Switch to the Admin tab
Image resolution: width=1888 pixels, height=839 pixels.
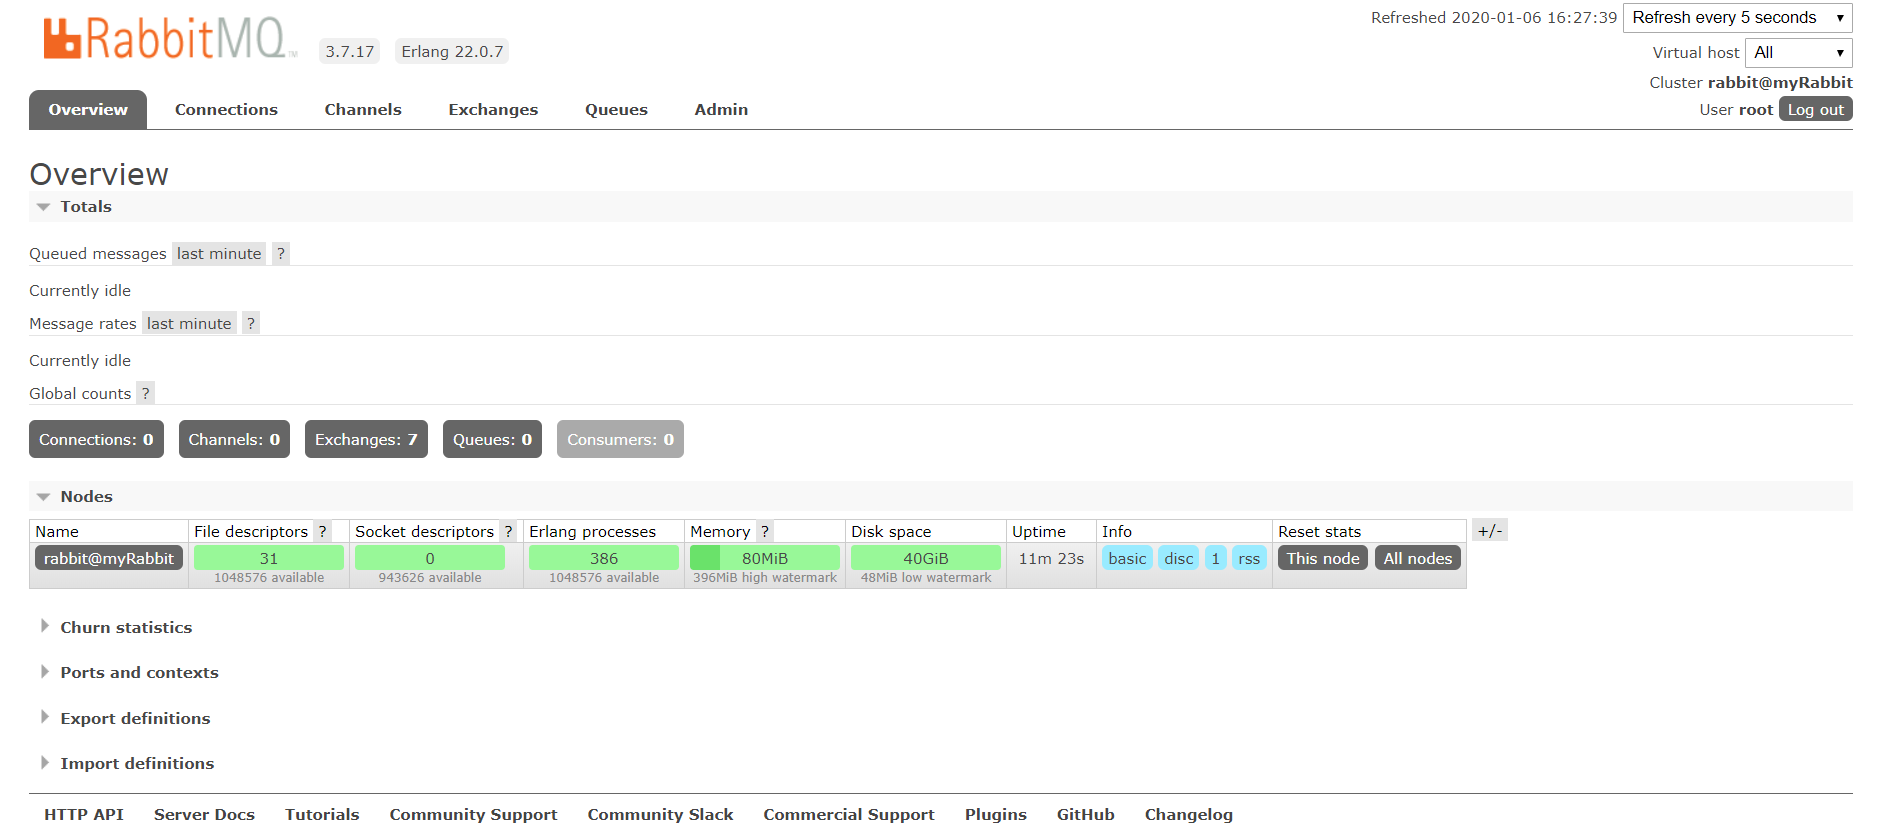721,110
